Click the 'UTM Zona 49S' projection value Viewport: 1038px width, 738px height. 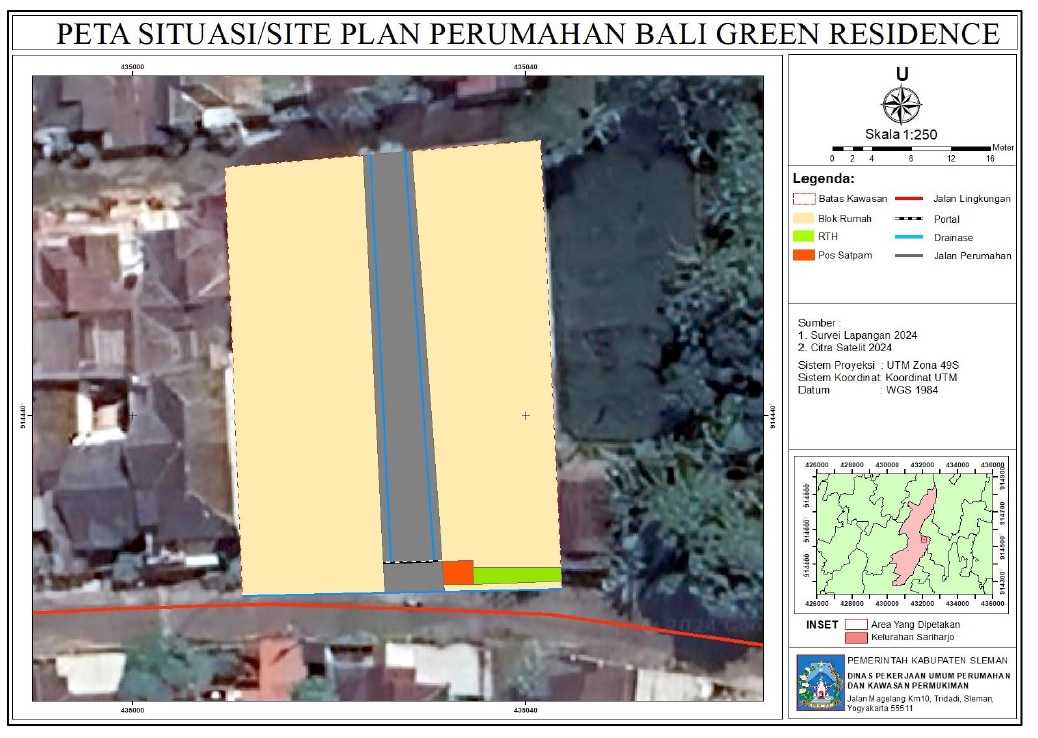click(923, 365)
